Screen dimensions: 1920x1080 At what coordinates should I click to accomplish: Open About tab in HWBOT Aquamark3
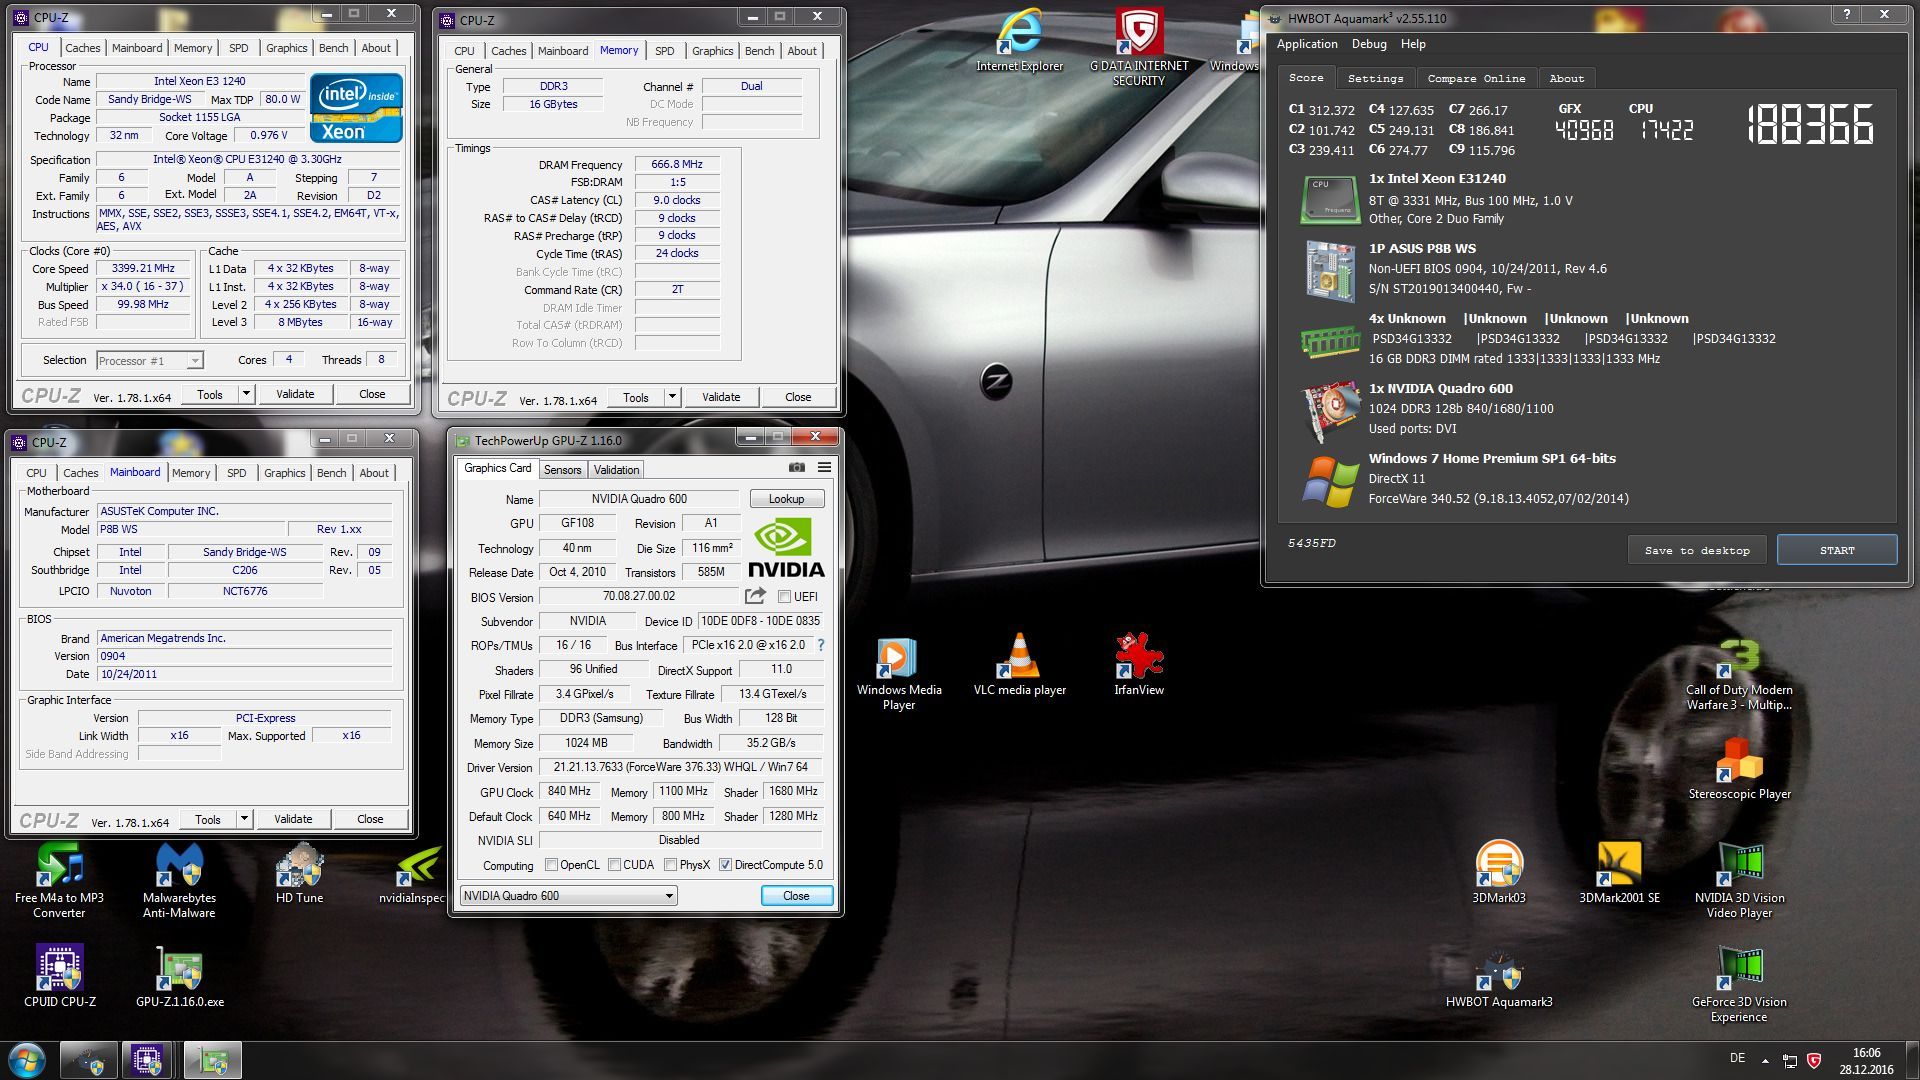click(1566, 78)
